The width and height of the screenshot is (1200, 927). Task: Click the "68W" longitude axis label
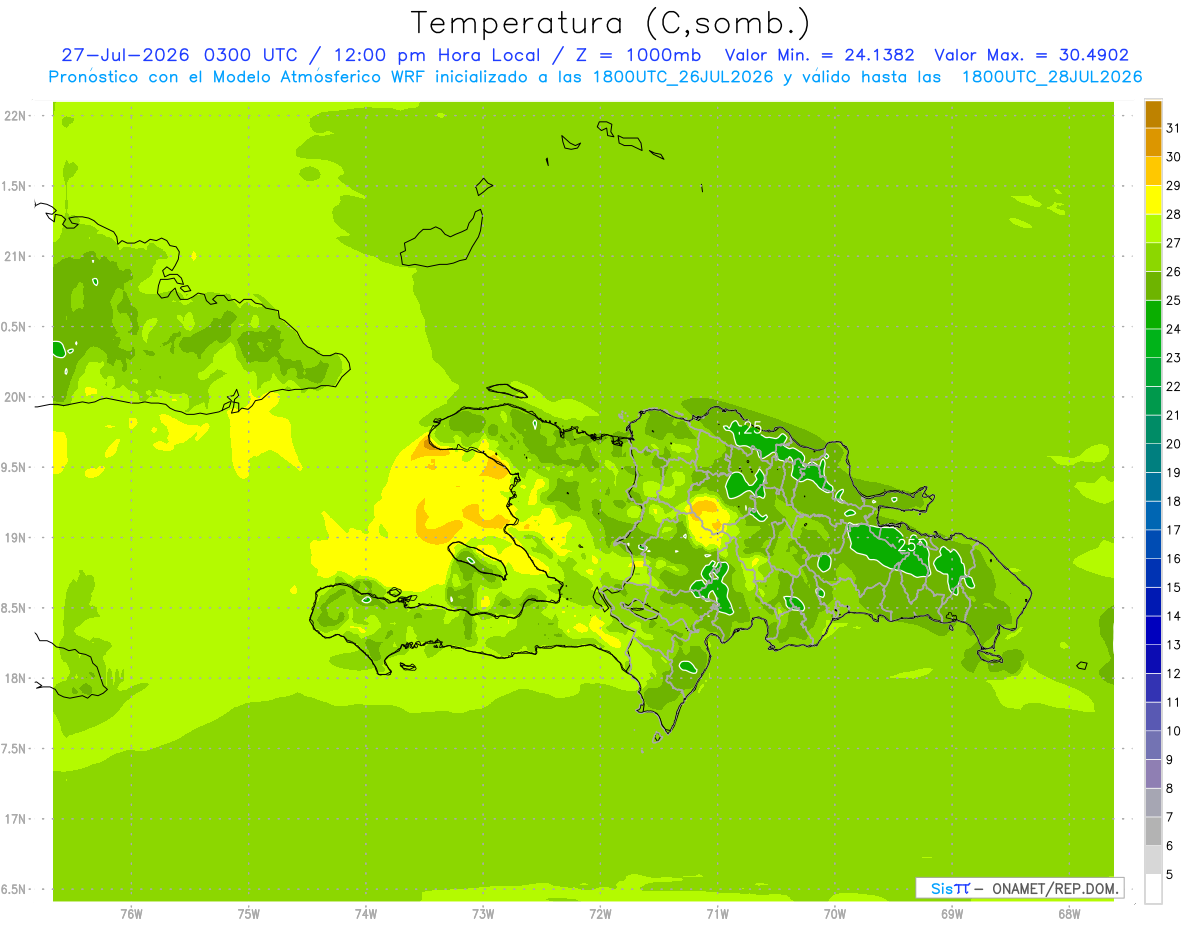point(1069,914)
